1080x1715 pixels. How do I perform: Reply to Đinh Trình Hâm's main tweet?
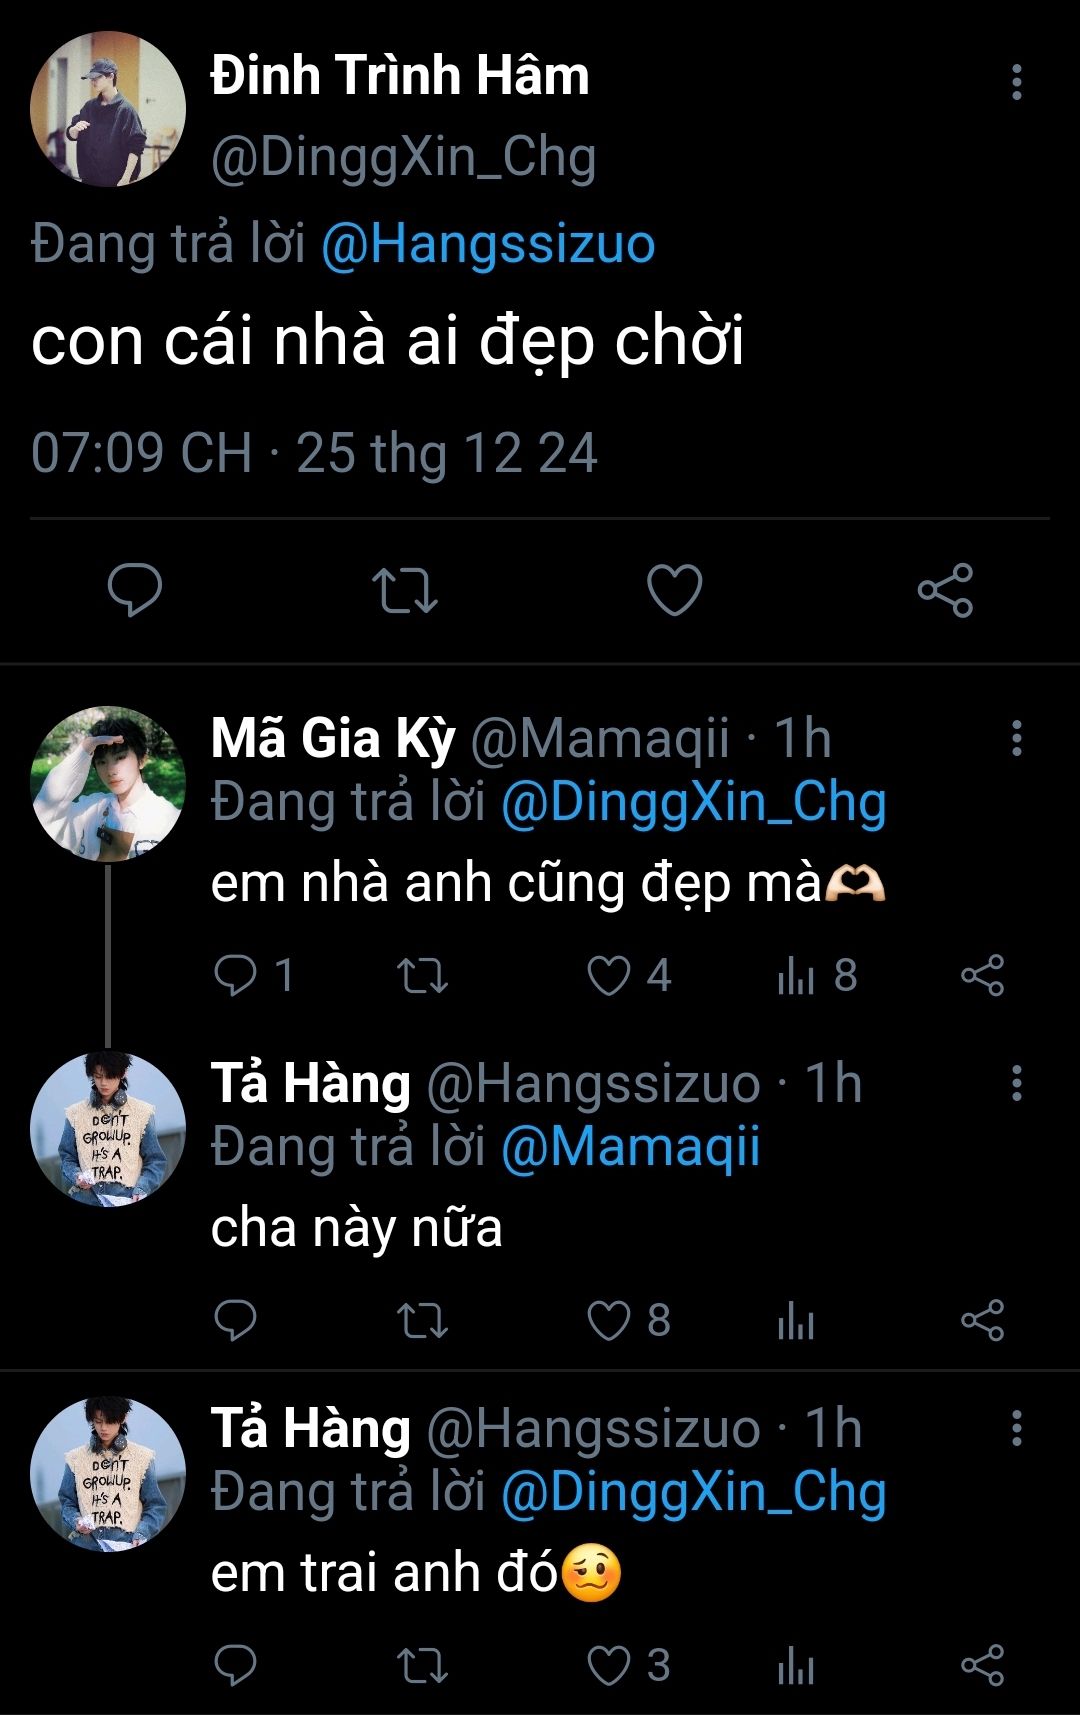pos(135,589)
